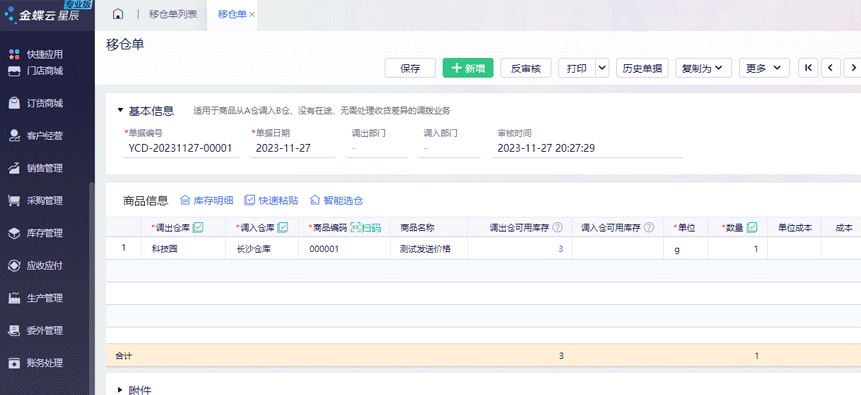
Task: Open 库存管理 in the sidebar
Action: click(x=36, y=233)
